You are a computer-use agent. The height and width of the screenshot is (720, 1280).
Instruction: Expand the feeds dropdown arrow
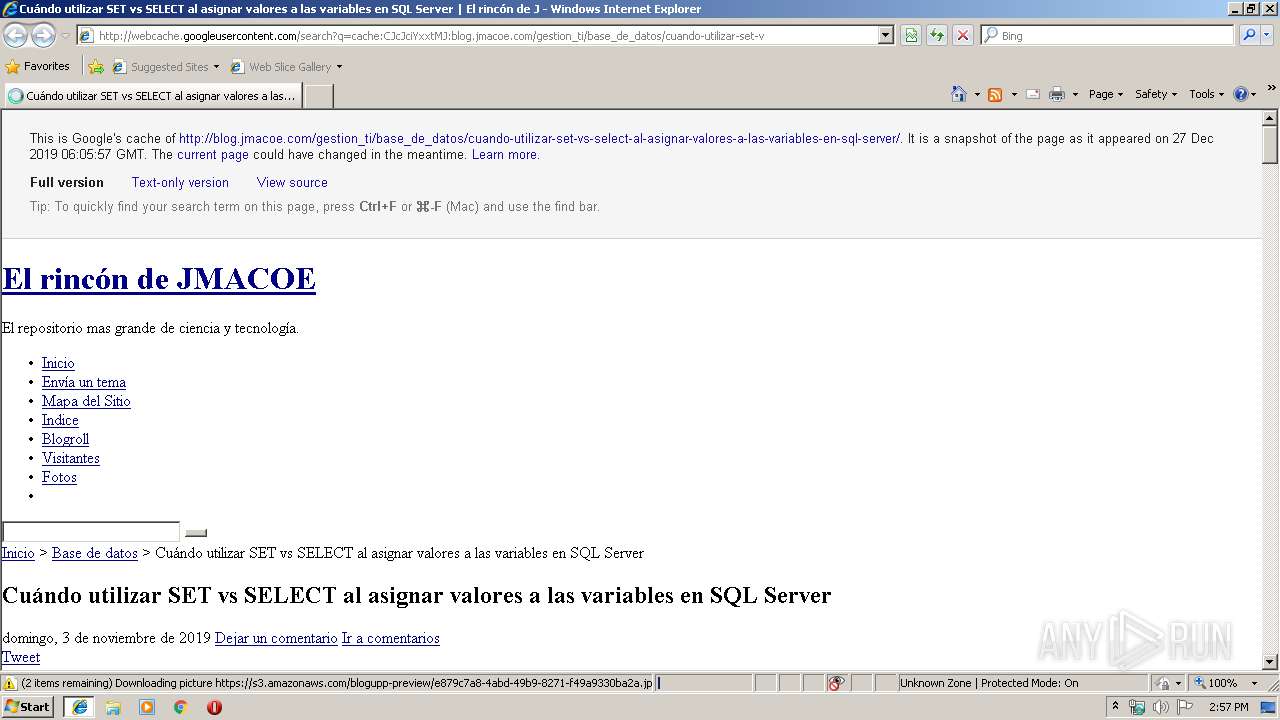click(x=1014, y=94)
